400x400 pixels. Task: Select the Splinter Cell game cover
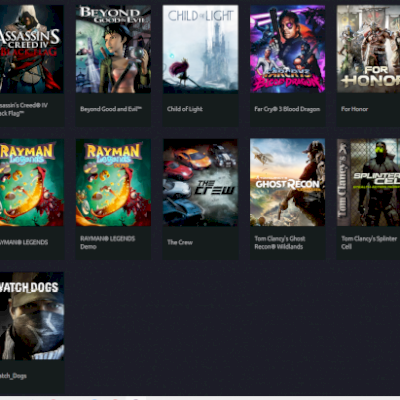[x=368, y=183]
